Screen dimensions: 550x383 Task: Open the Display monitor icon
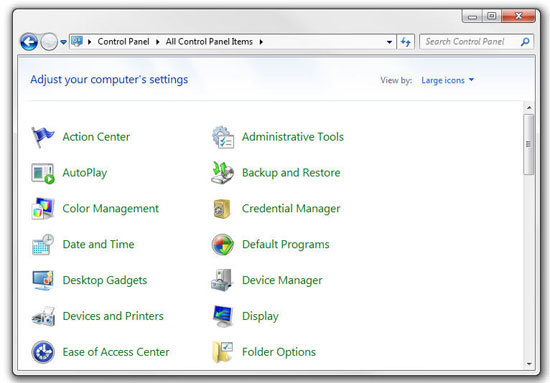tap(222, 316)
